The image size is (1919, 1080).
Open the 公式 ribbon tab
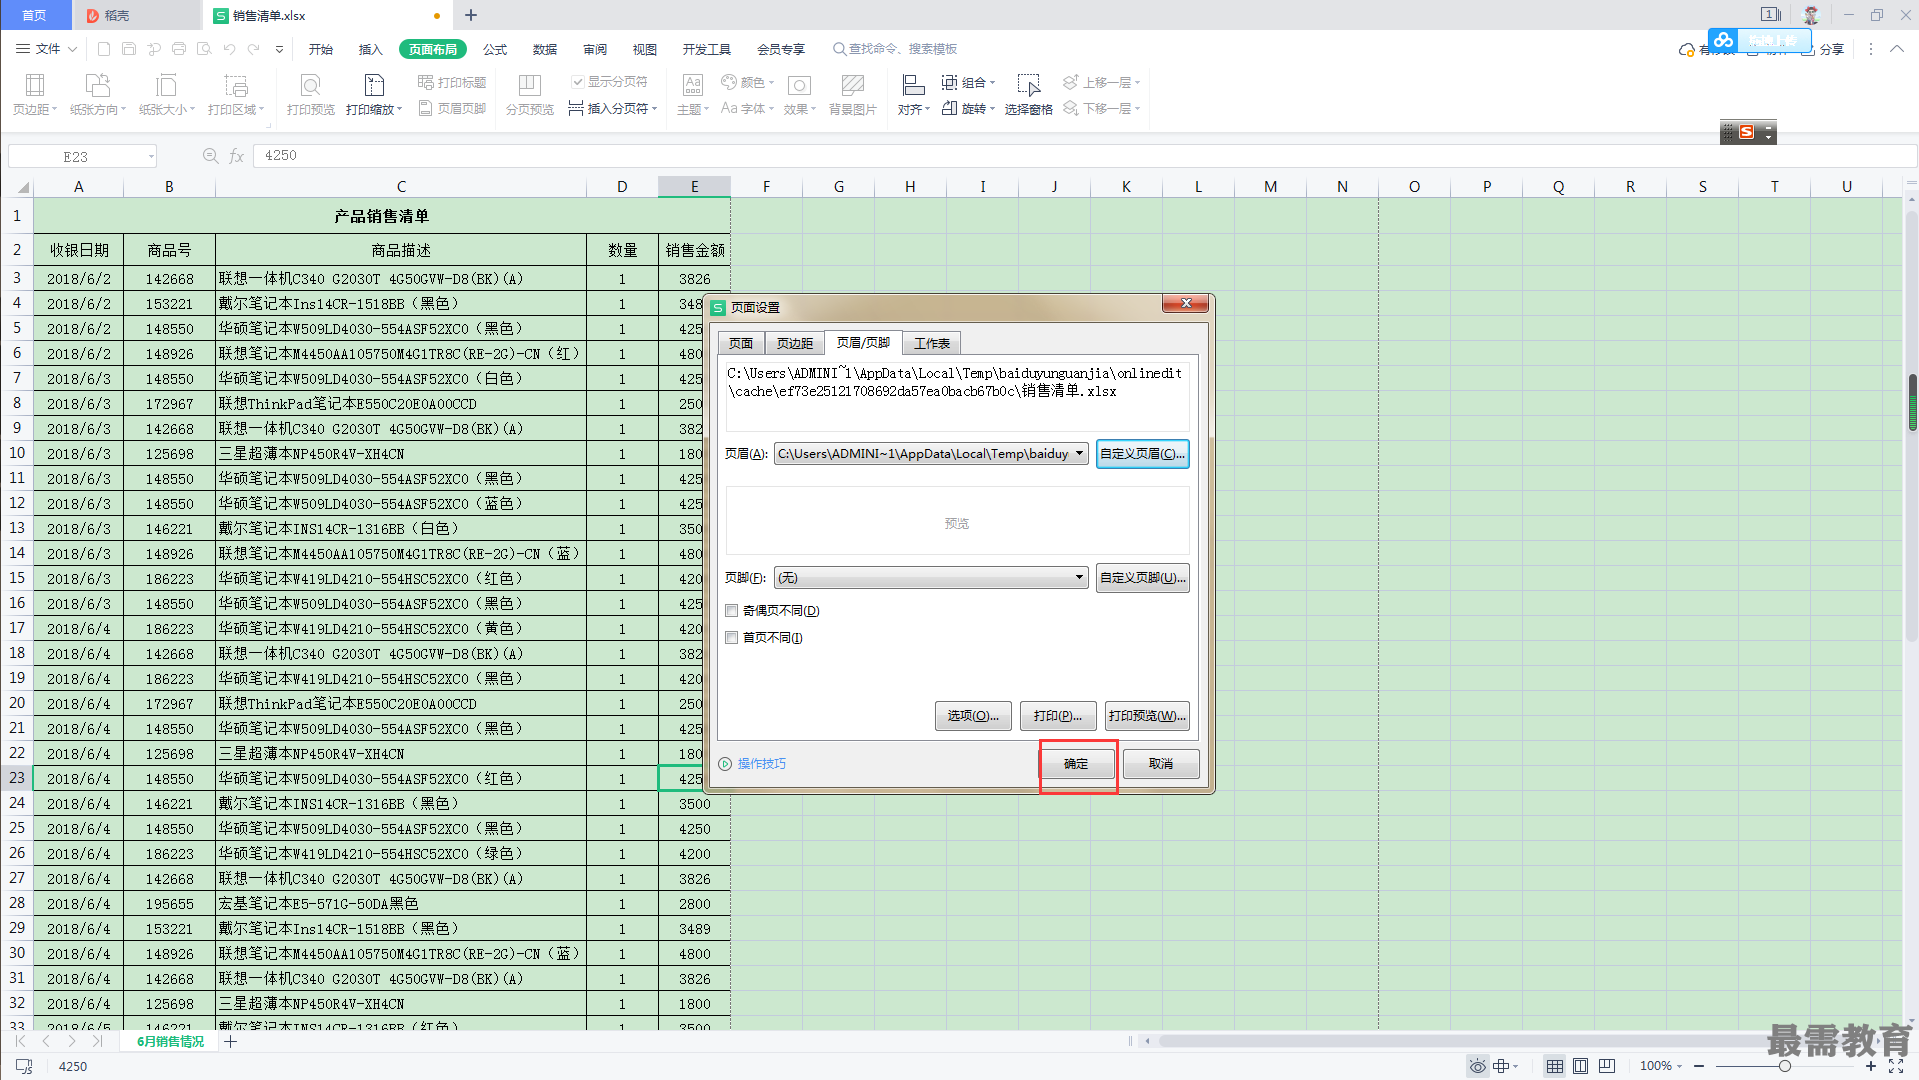click(x=495, y=49)
